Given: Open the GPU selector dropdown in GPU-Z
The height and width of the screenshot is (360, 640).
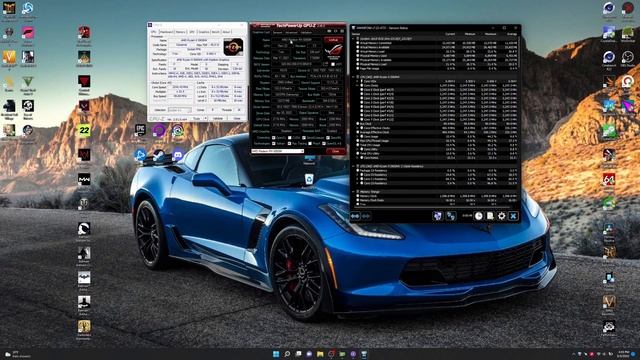Looking at the screenshot, I should [x=278, y=151].
